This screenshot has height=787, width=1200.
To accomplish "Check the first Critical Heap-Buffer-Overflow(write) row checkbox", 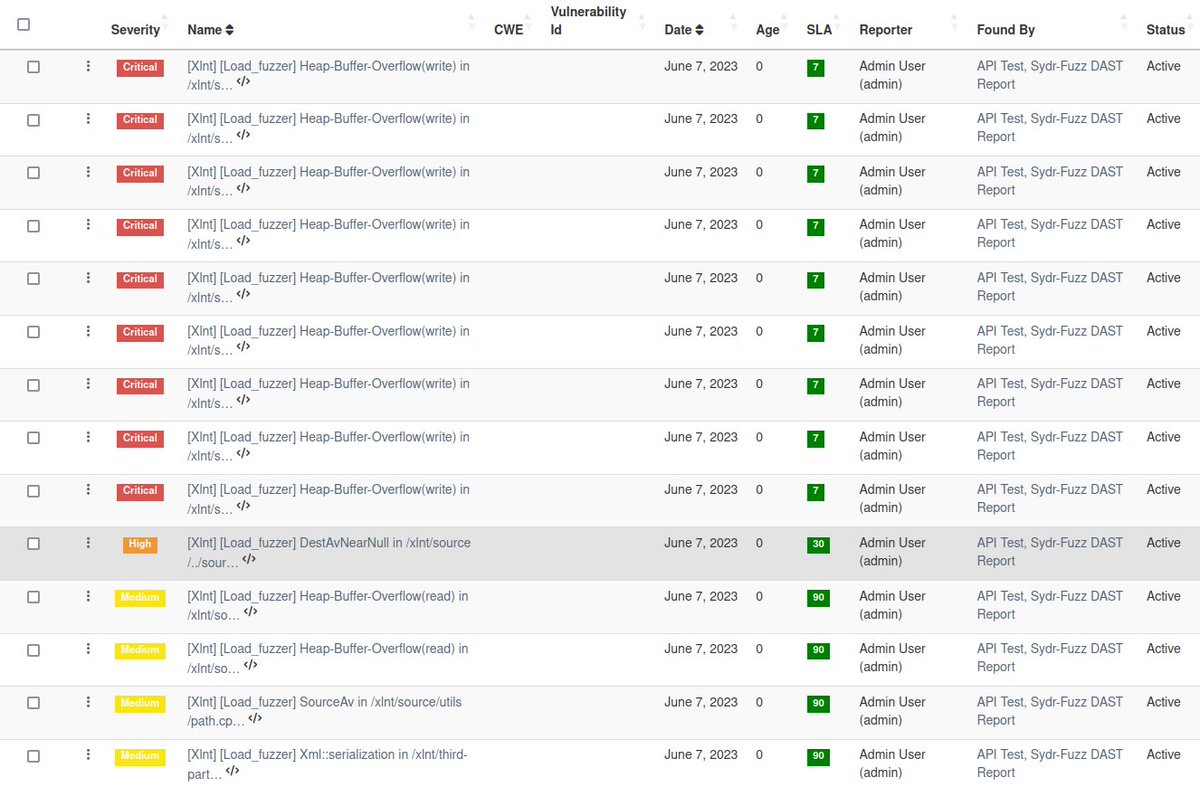I will point(33,66).
